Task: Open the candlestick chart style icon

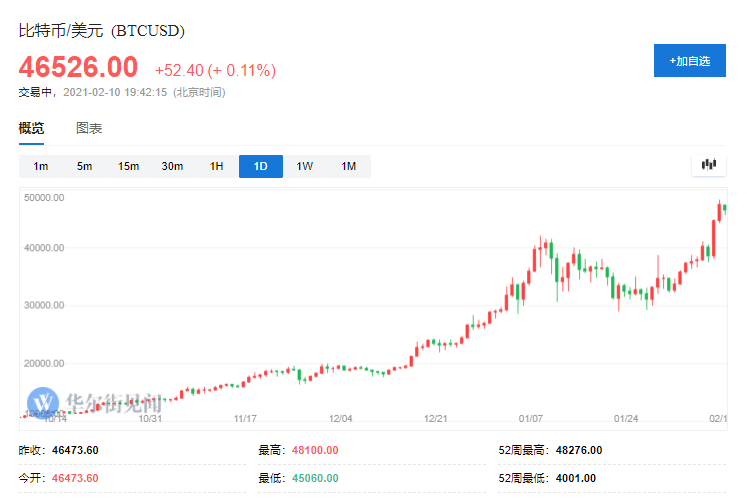Action: [x=709, y=166]
